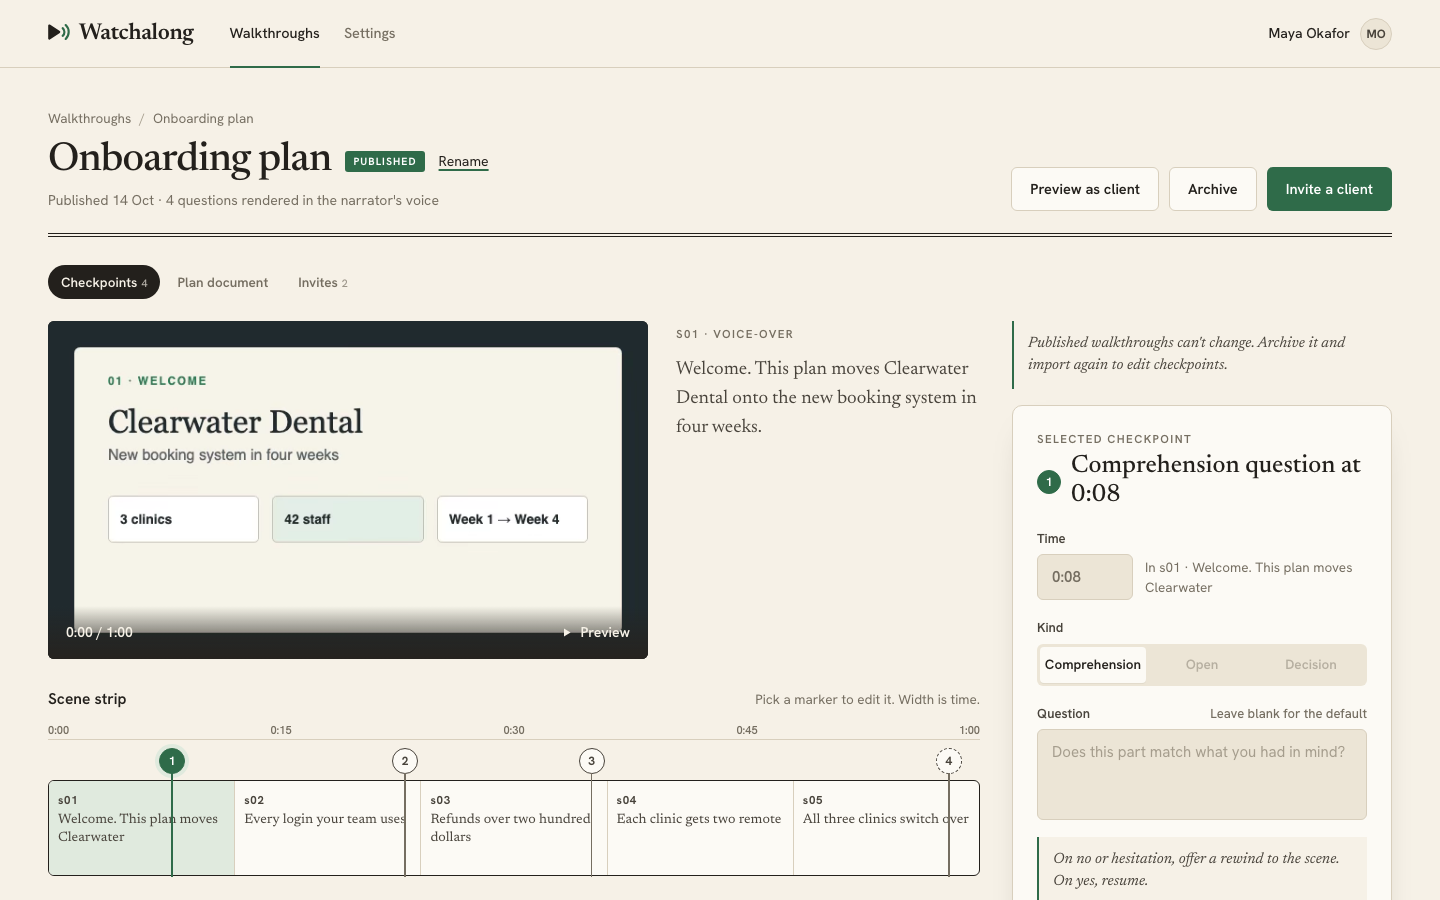Select scene s01 in the scene strip

tap(142, 828)
